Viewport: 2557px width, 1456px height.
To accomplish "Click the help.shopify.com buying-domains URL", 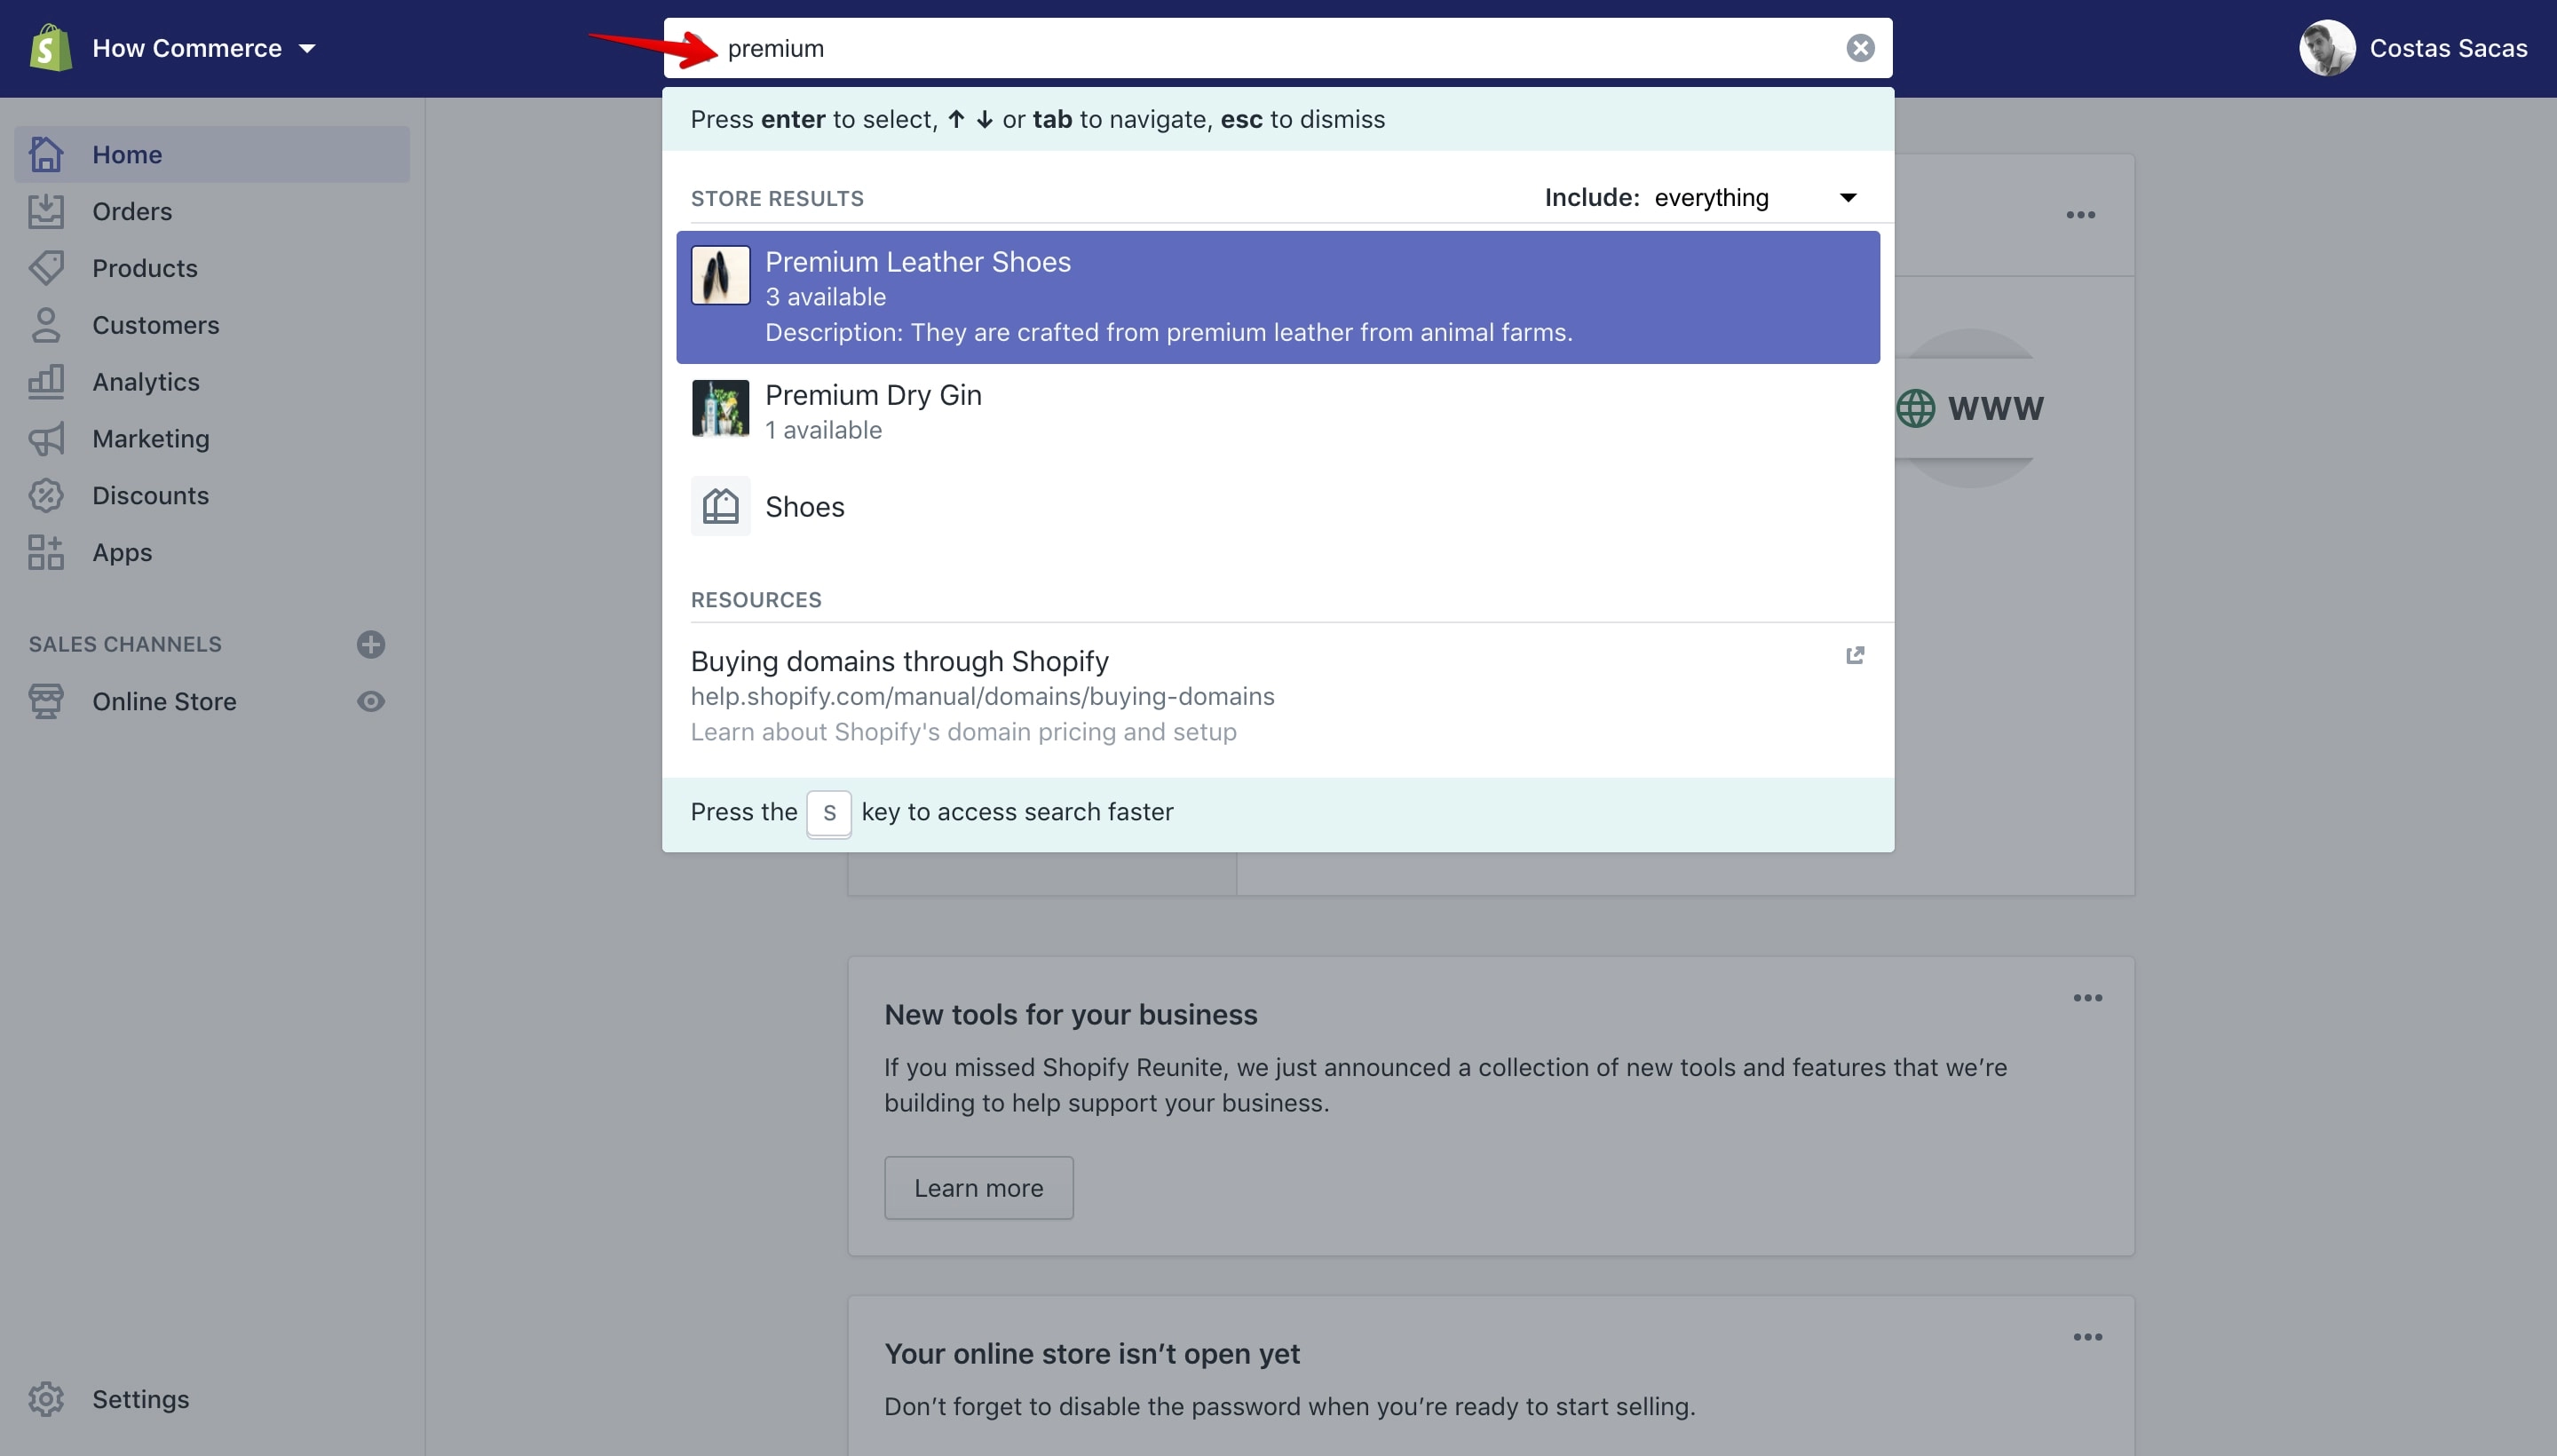I will tap(982, 696).
